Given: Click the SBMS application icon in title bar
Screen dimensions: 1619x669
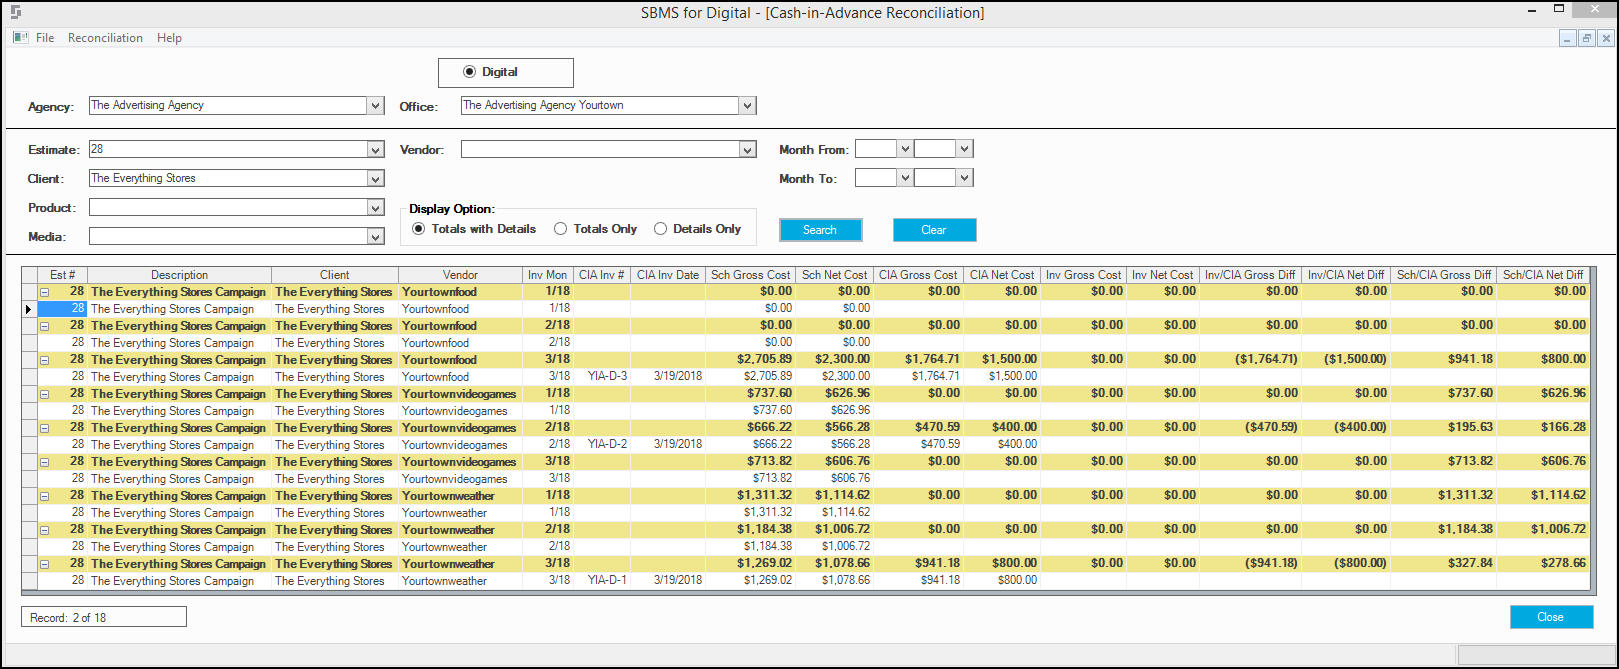Looking at the screenshot, I should tap(14, 12).
